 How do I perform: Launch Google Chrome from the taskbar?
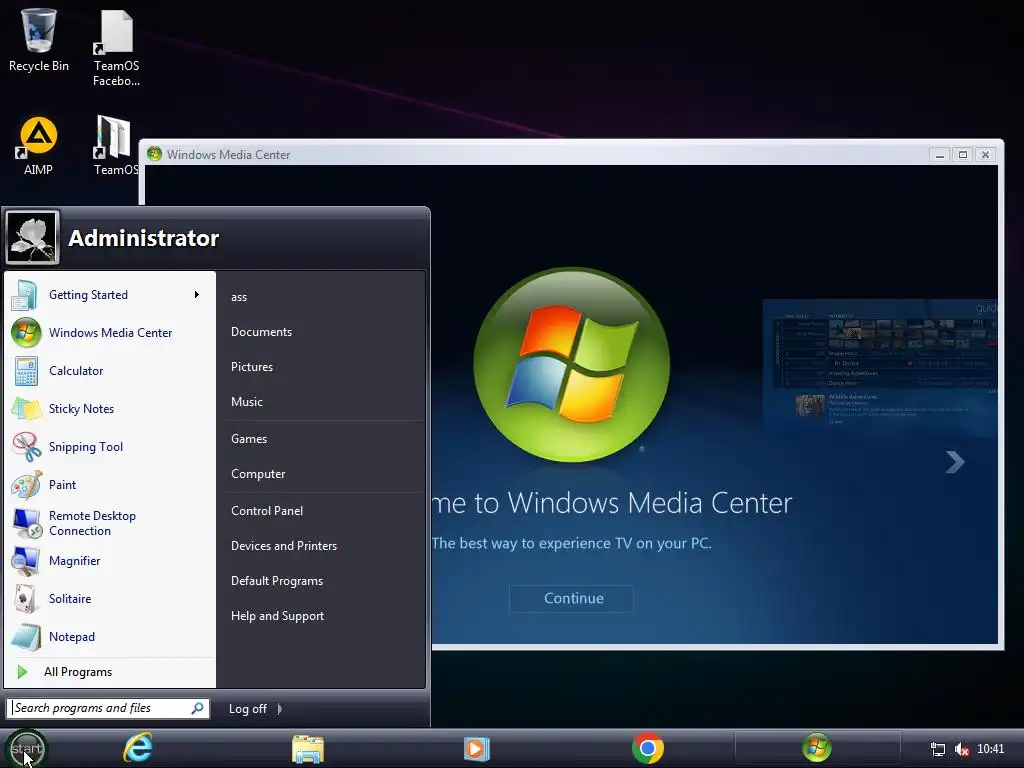648,748
